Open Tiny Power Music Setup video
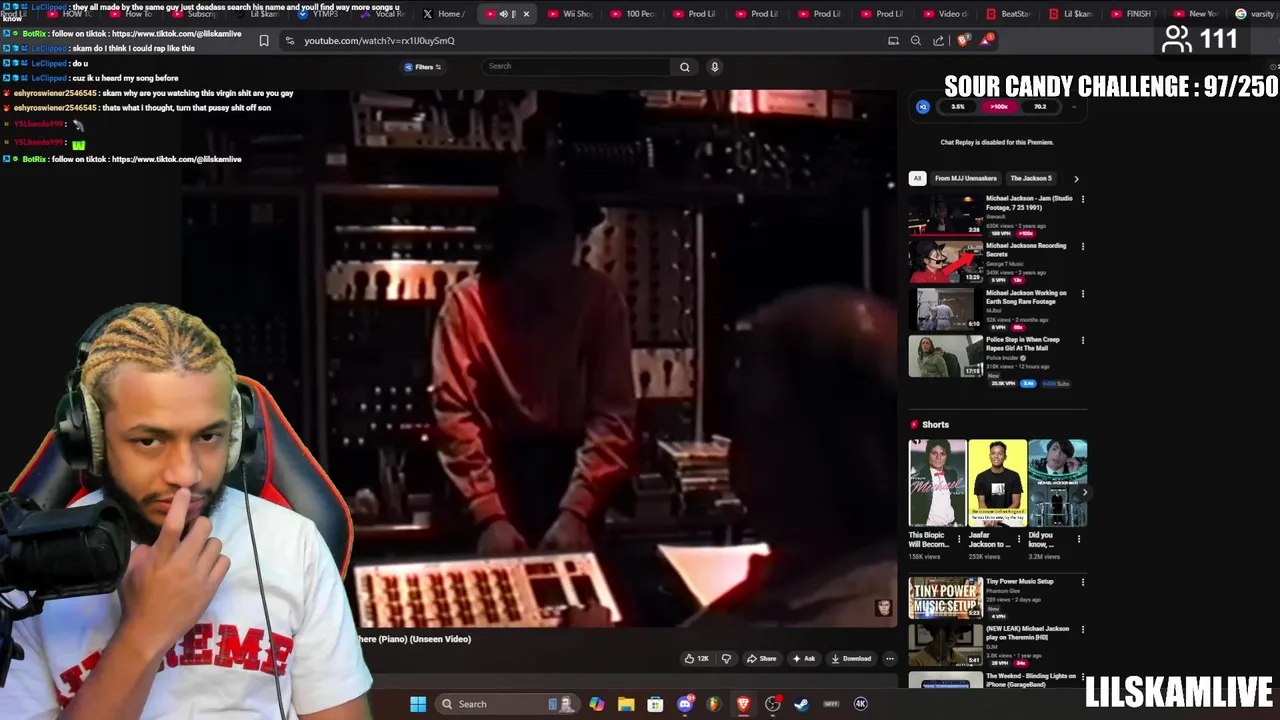Image resolution: width=1280 pixels, height=720 pixels. pyautogui.click(x=946, y=597)
